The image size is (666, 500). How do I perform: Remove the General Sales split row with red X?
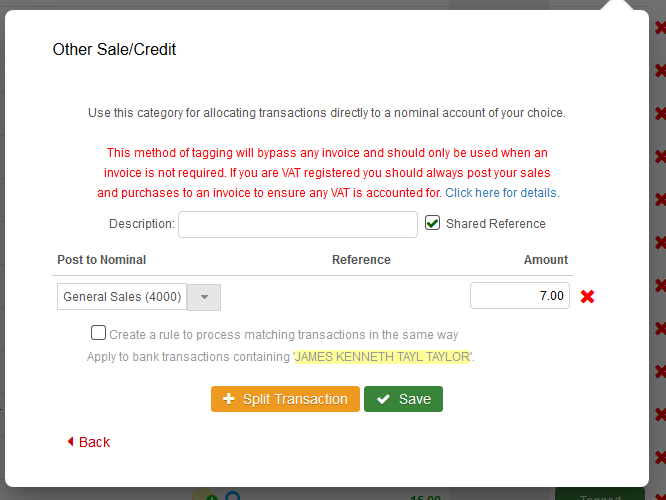587,296
